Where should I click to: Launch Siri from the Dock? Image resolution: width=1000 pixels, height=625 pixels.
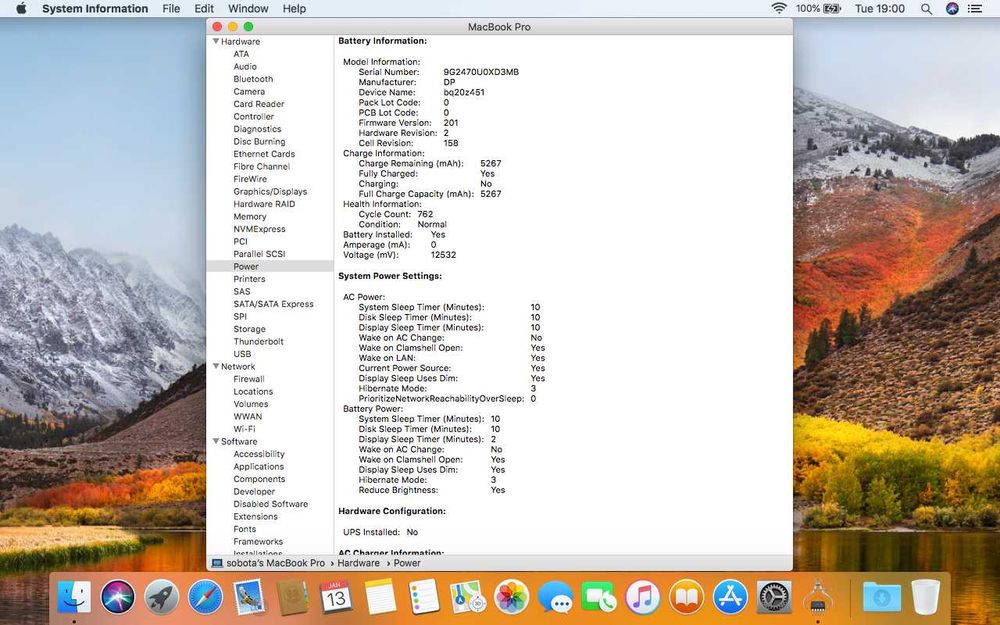tap(118, 598)
